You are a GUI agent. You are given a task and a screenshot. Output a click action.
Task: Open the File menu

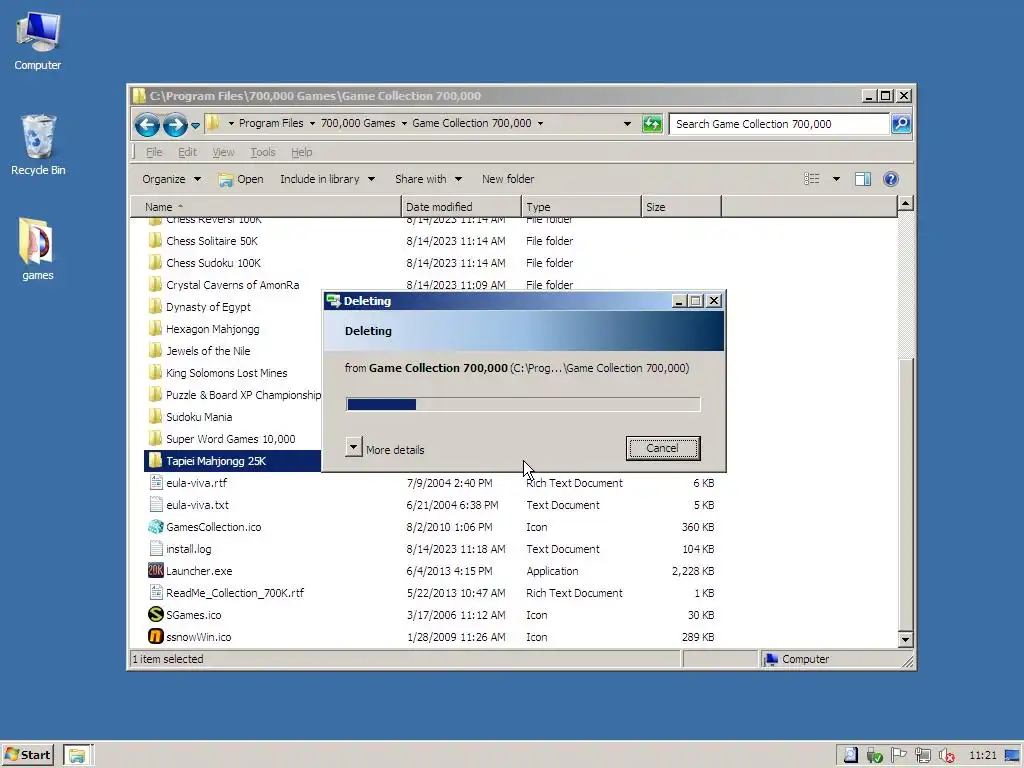tap(154, 152)
